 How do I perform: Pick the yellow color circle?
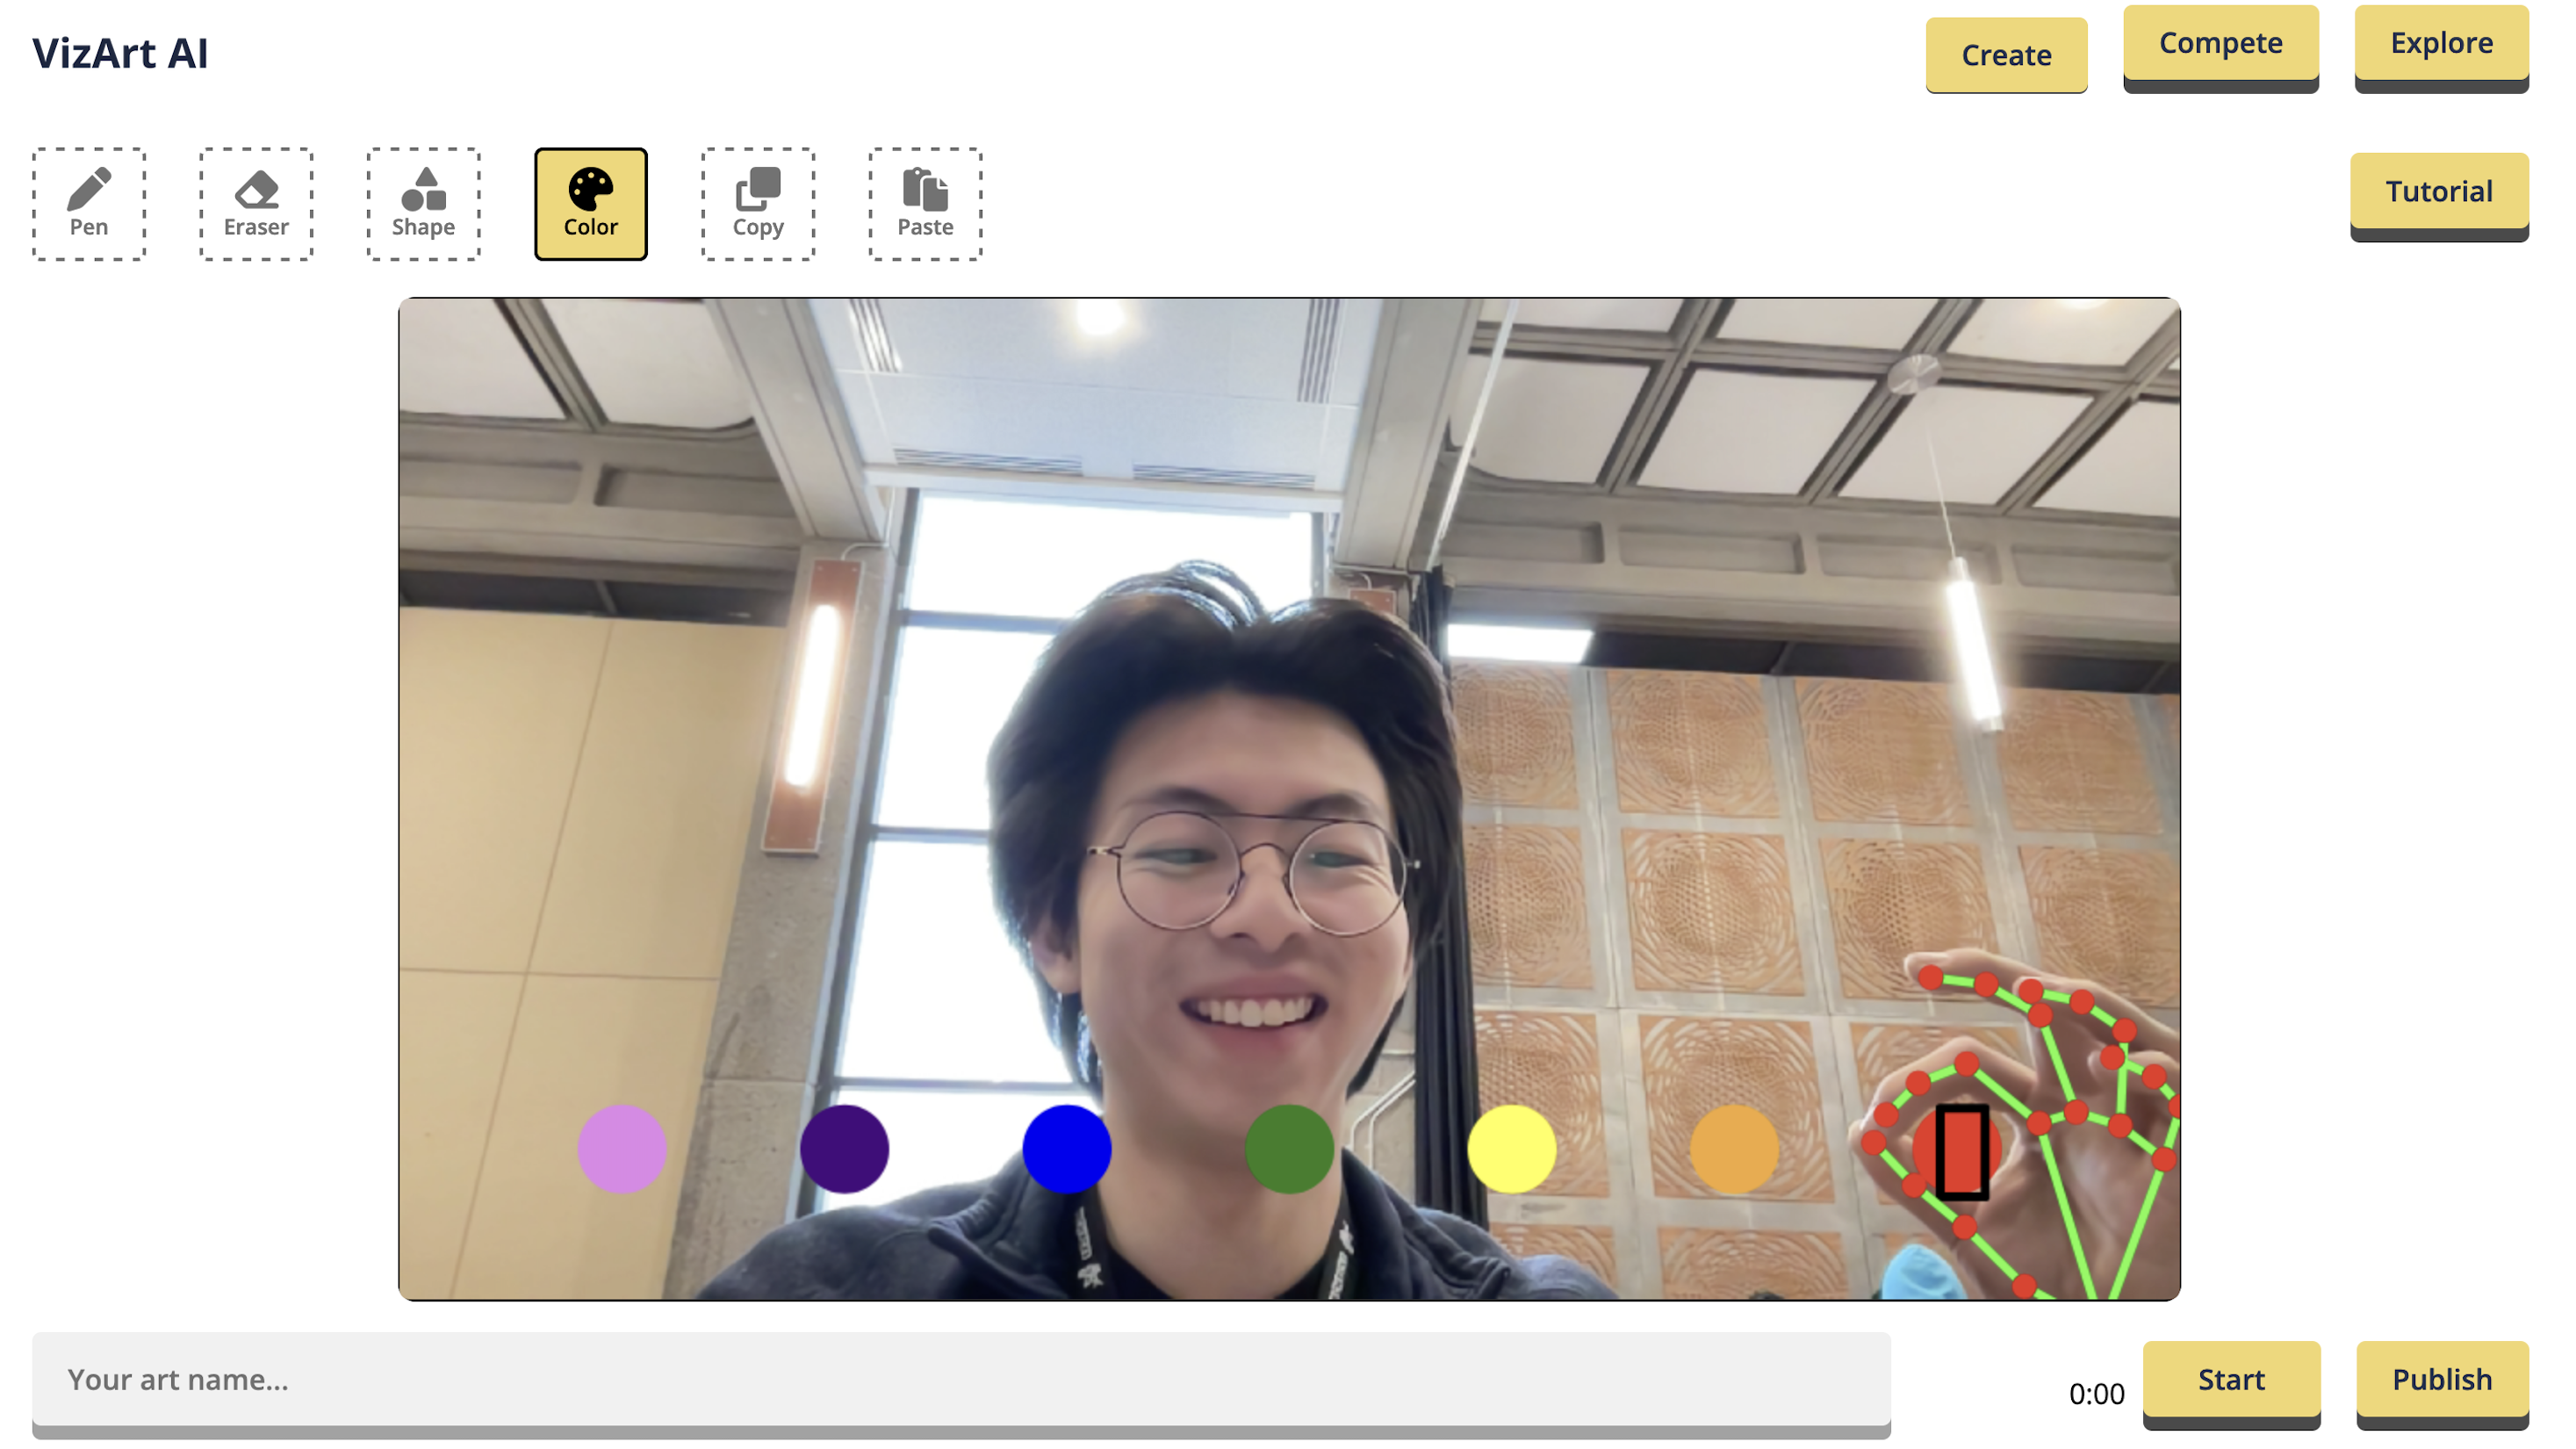click(x=1512, y=1148)
